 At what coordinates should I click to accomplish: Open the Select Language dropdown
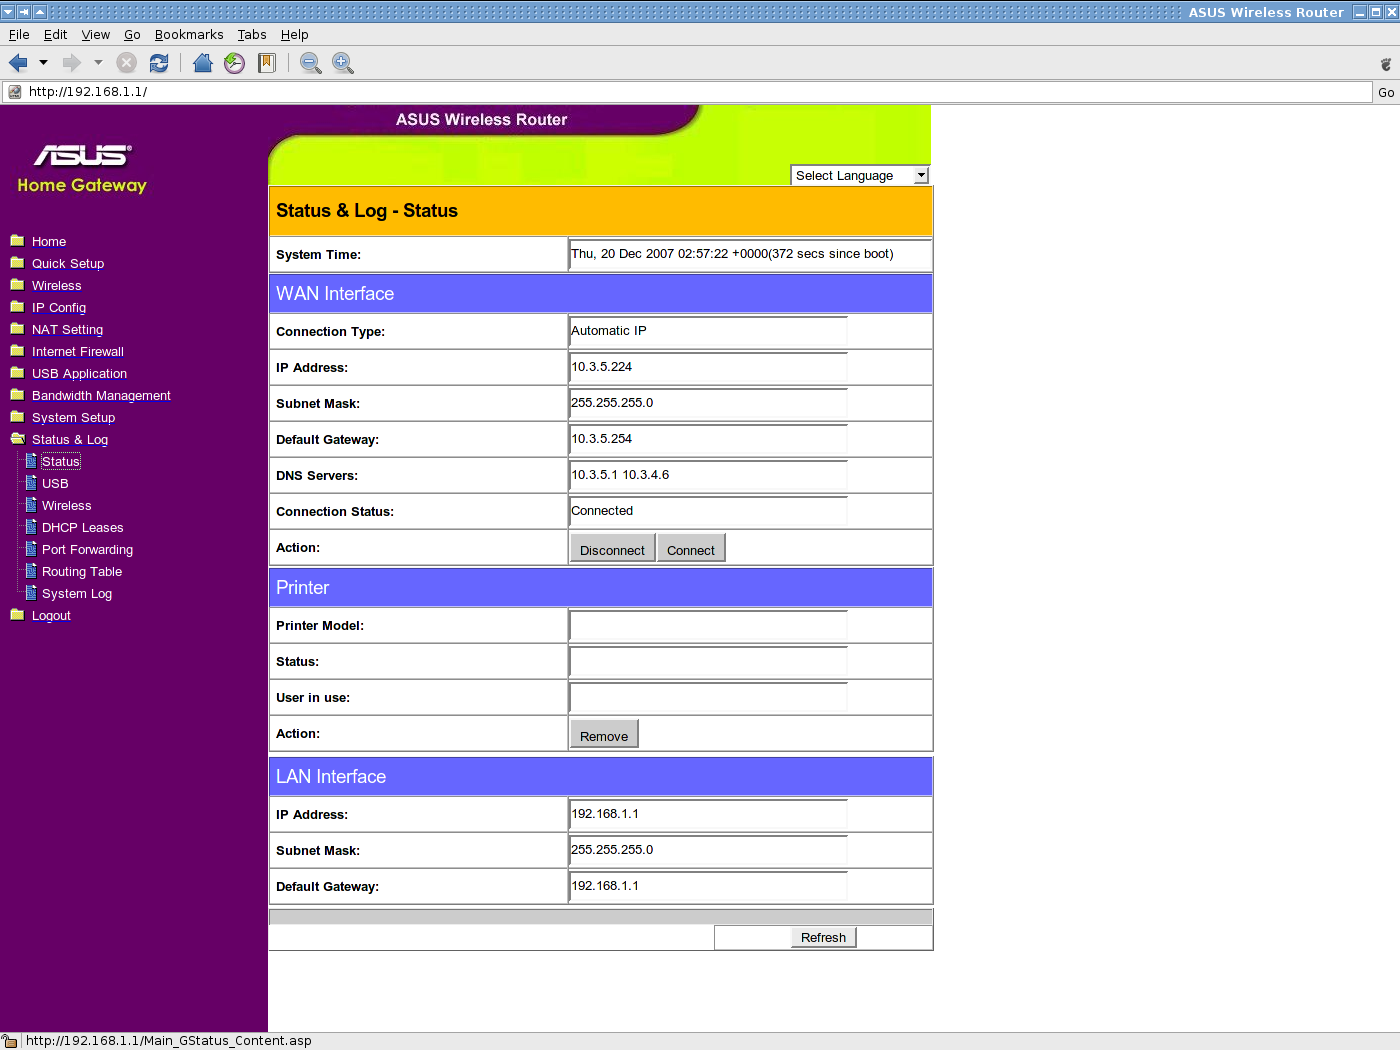(x=860, y=175)
